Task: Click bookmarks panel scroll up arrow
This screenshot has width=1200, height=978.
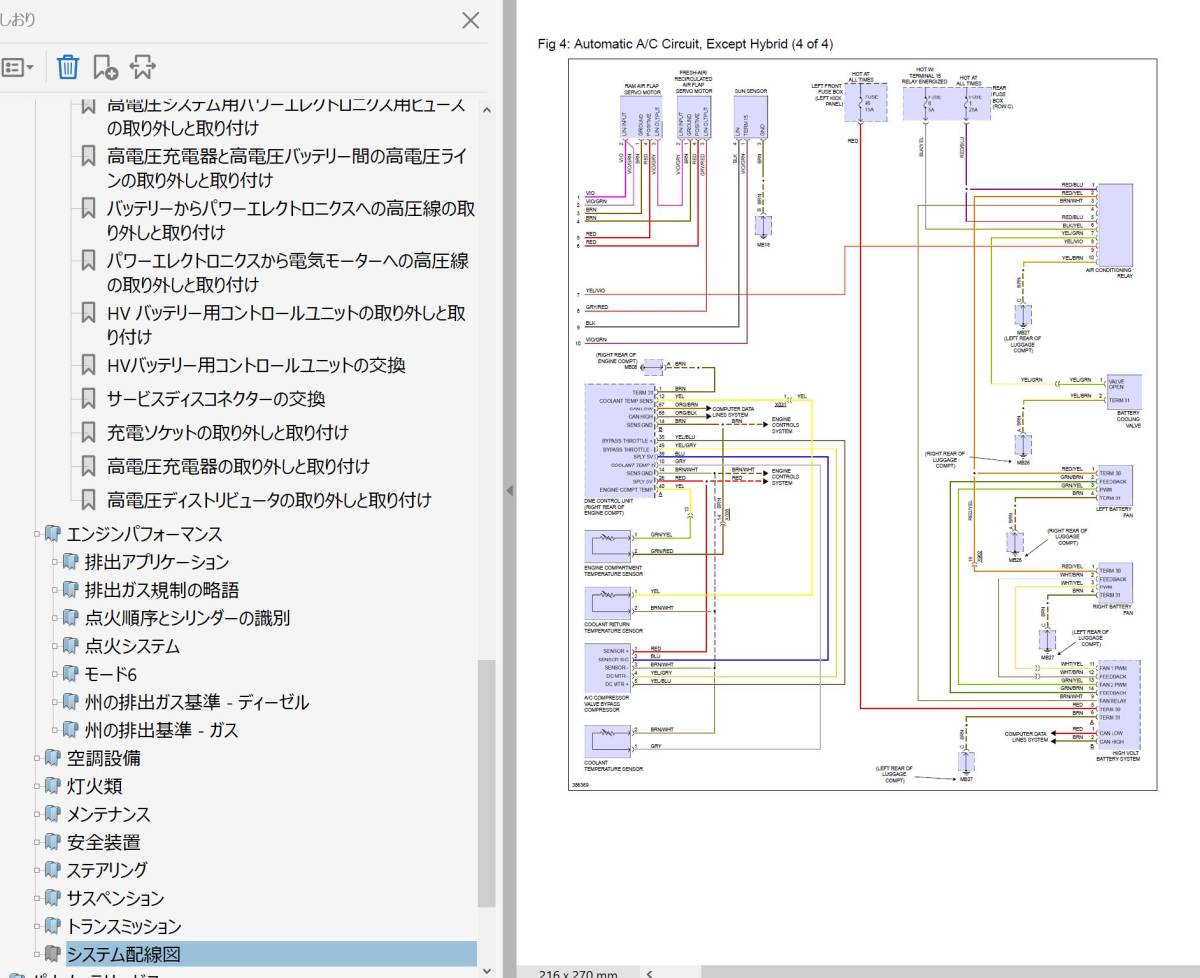Action: (x=487, y=109)
